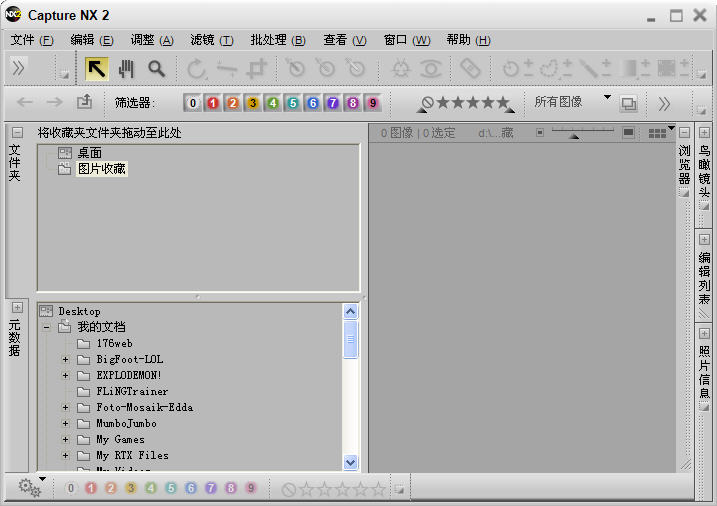Click the Rotate tool icon
Screen dimensions: 717x506
(x=197, y=68)
